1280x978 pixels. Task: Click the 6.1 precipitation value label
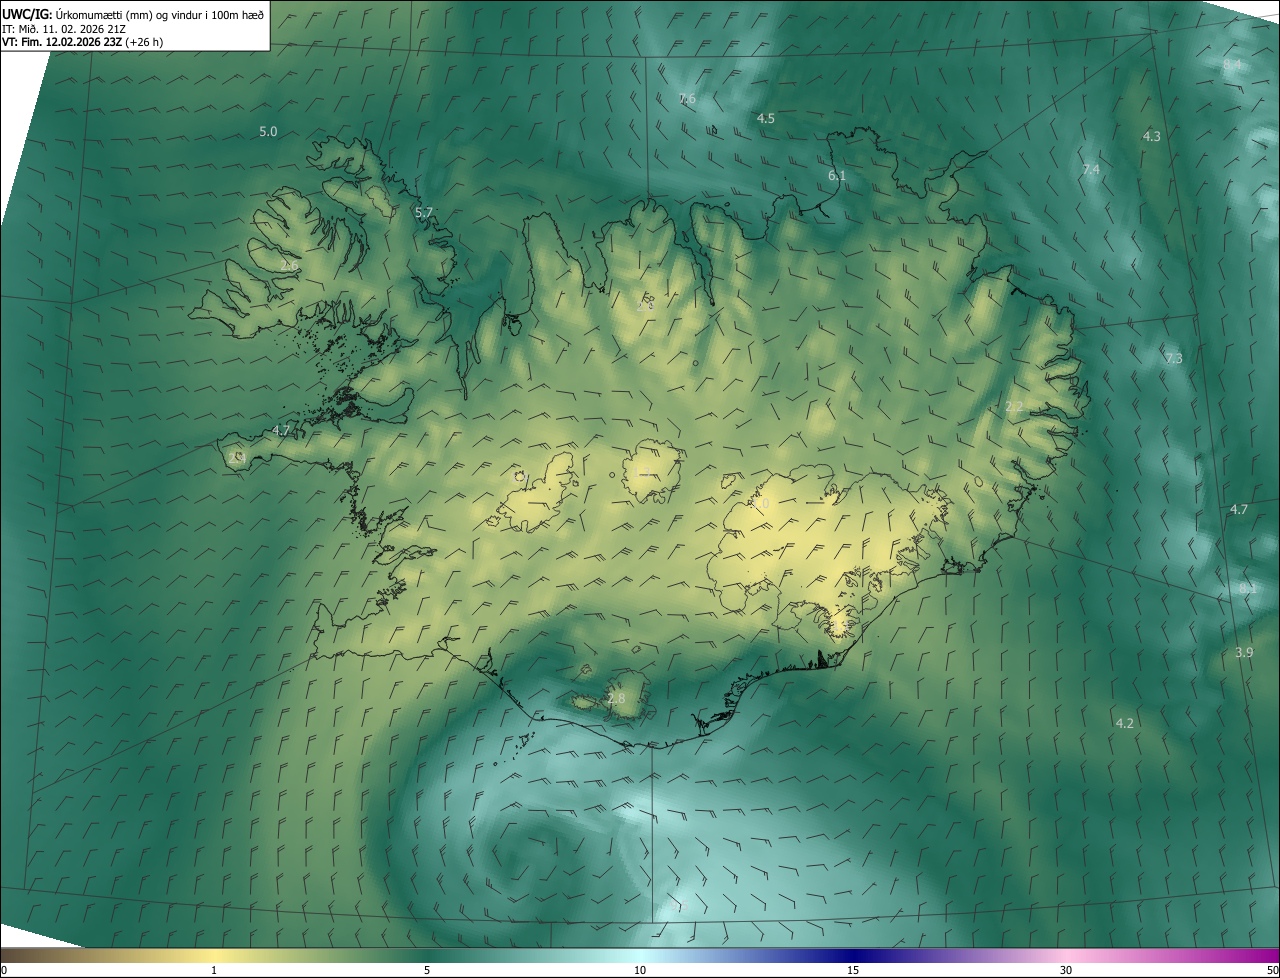[837, 176]
